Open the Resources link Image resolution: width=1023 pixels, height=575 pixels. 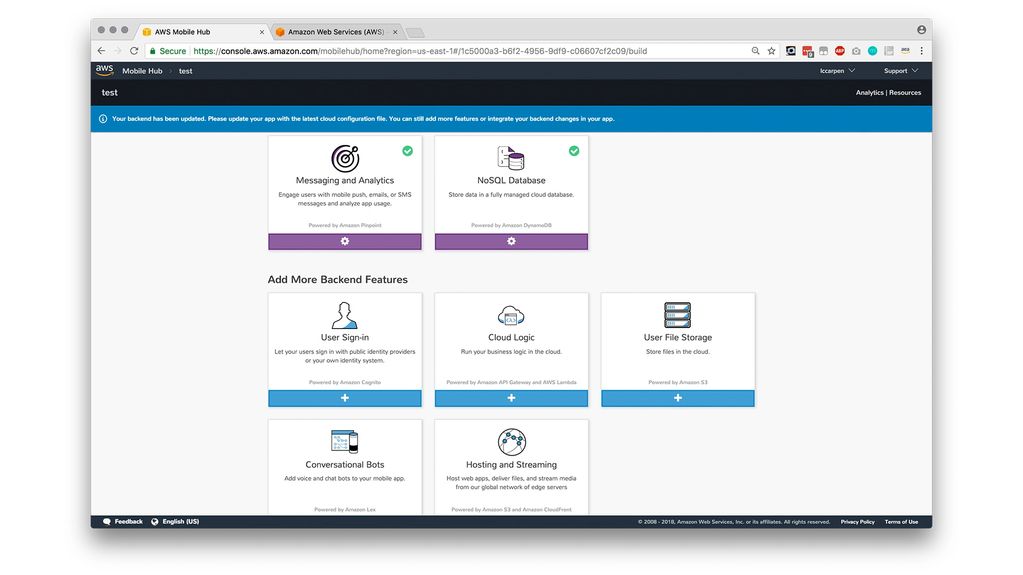(x=905, y=93)
